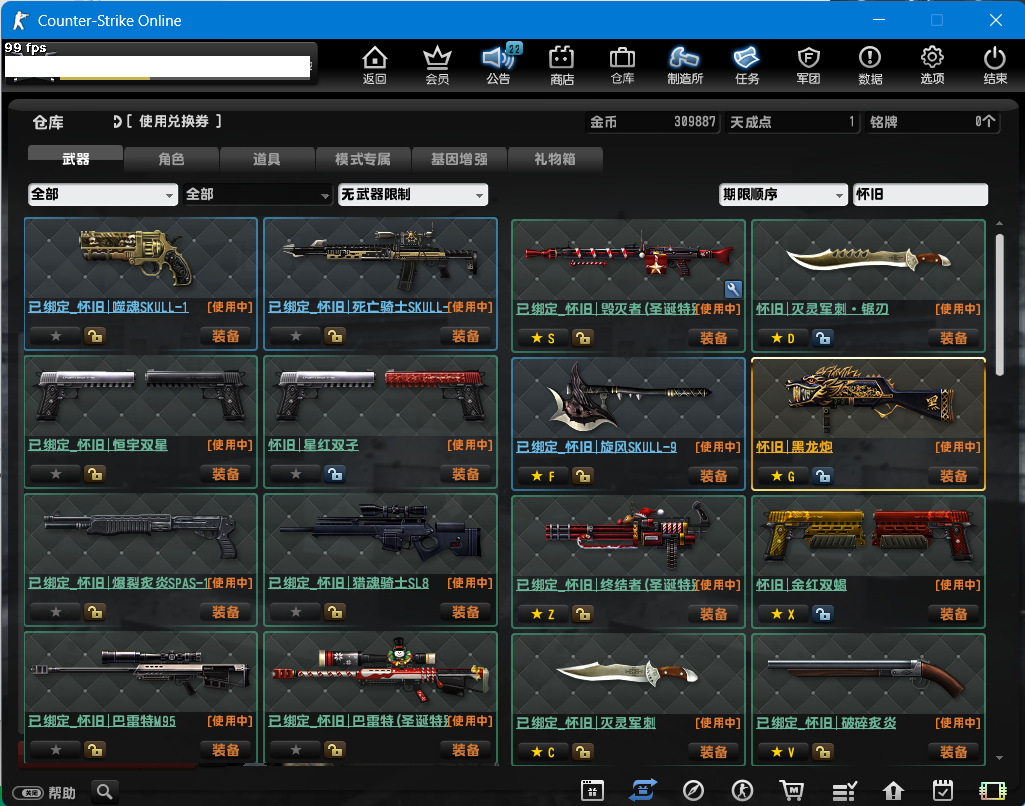Image resolution: width=1025 pixels, height=806 pixels.
Task: Switch to the 武器 tab
Action: point(75,158)
